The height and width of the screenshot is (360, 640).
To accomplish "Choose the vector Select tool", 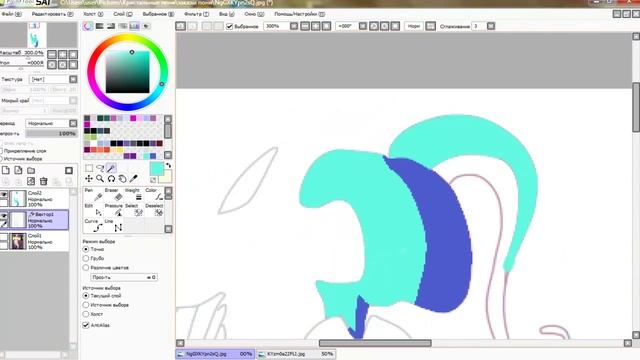I will pyautogui.click(x=134, y=210).
